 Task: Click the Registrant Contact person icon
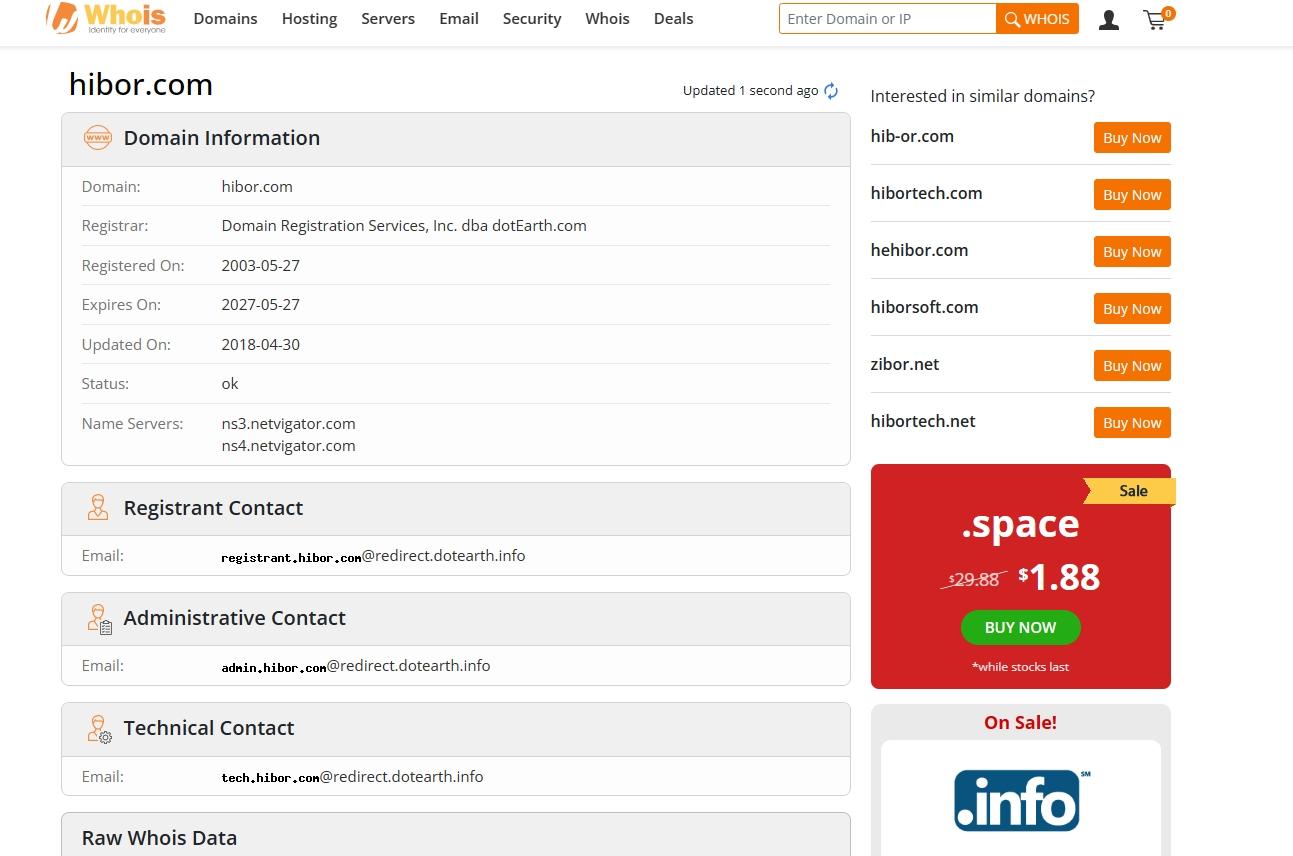tap(98, 507)
